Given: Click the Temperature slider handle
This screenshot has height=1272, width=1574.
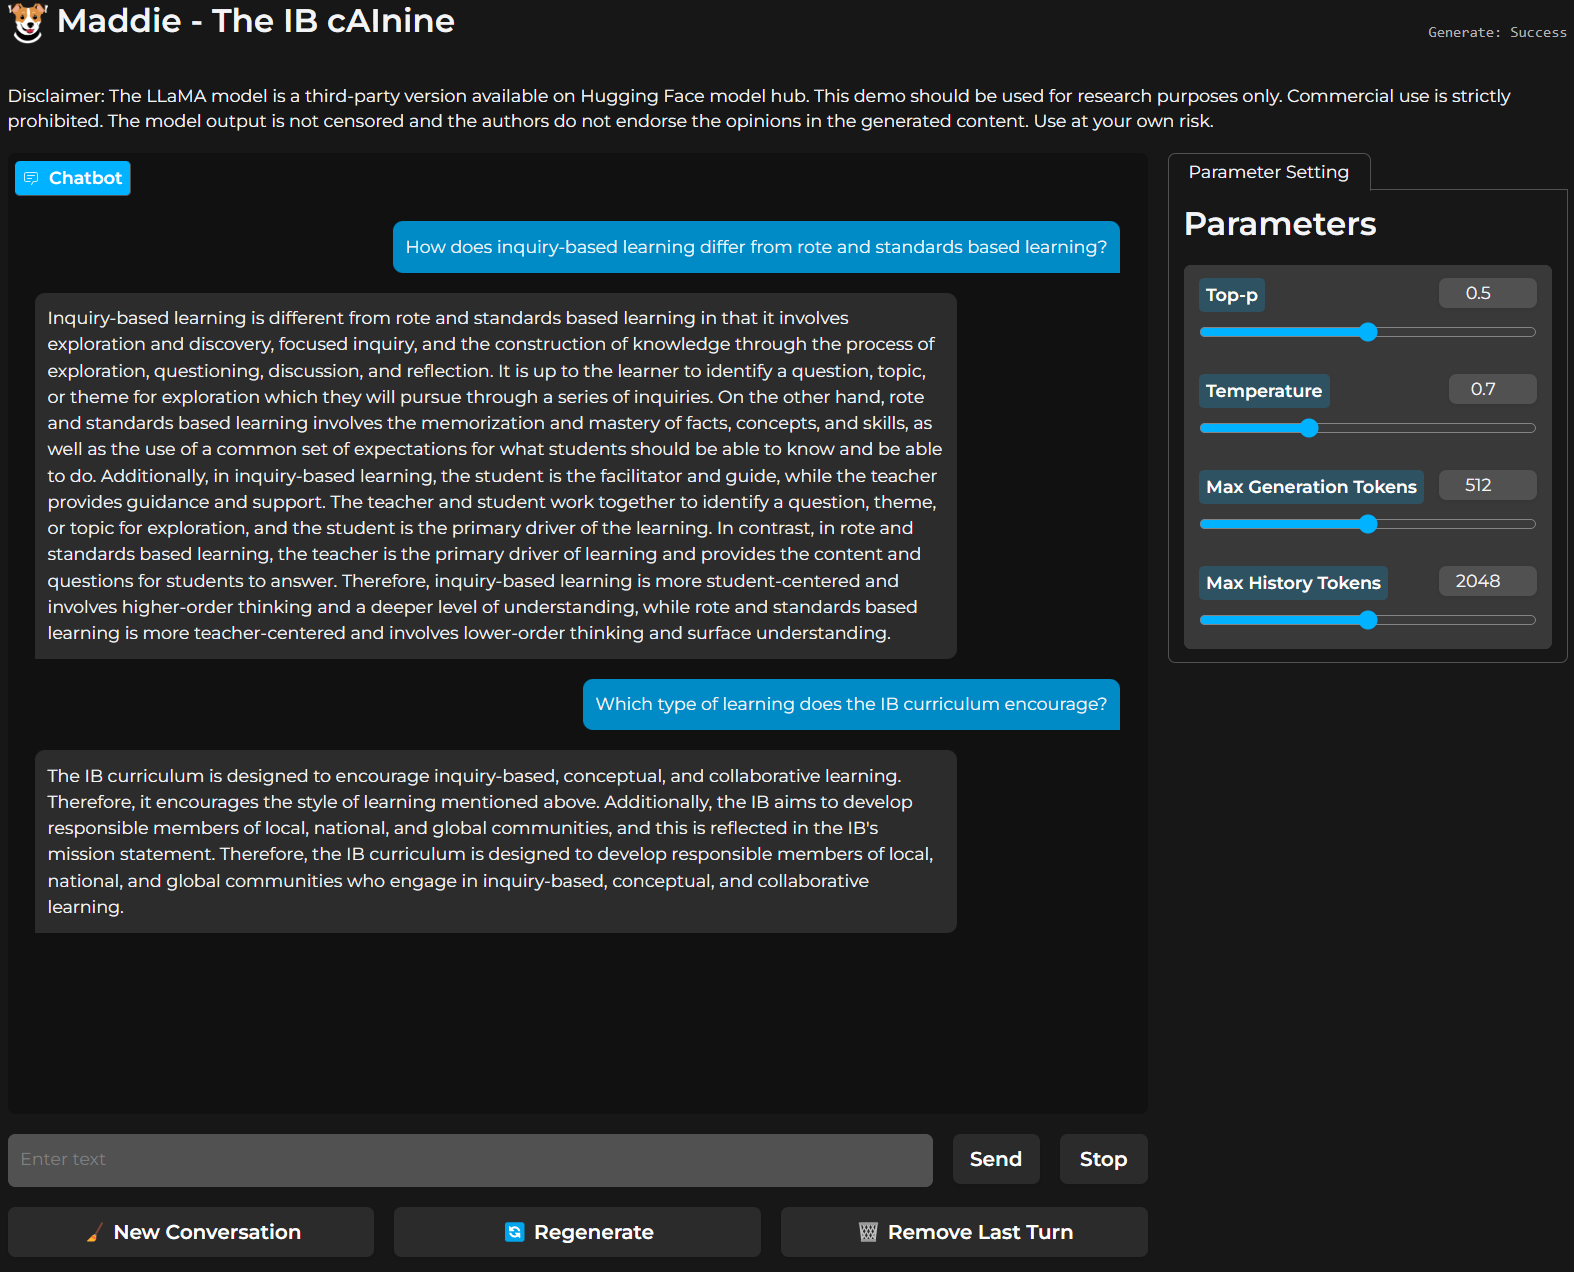Looking at the screenshot, I should pyautogui.click(x=1309, y=428).
